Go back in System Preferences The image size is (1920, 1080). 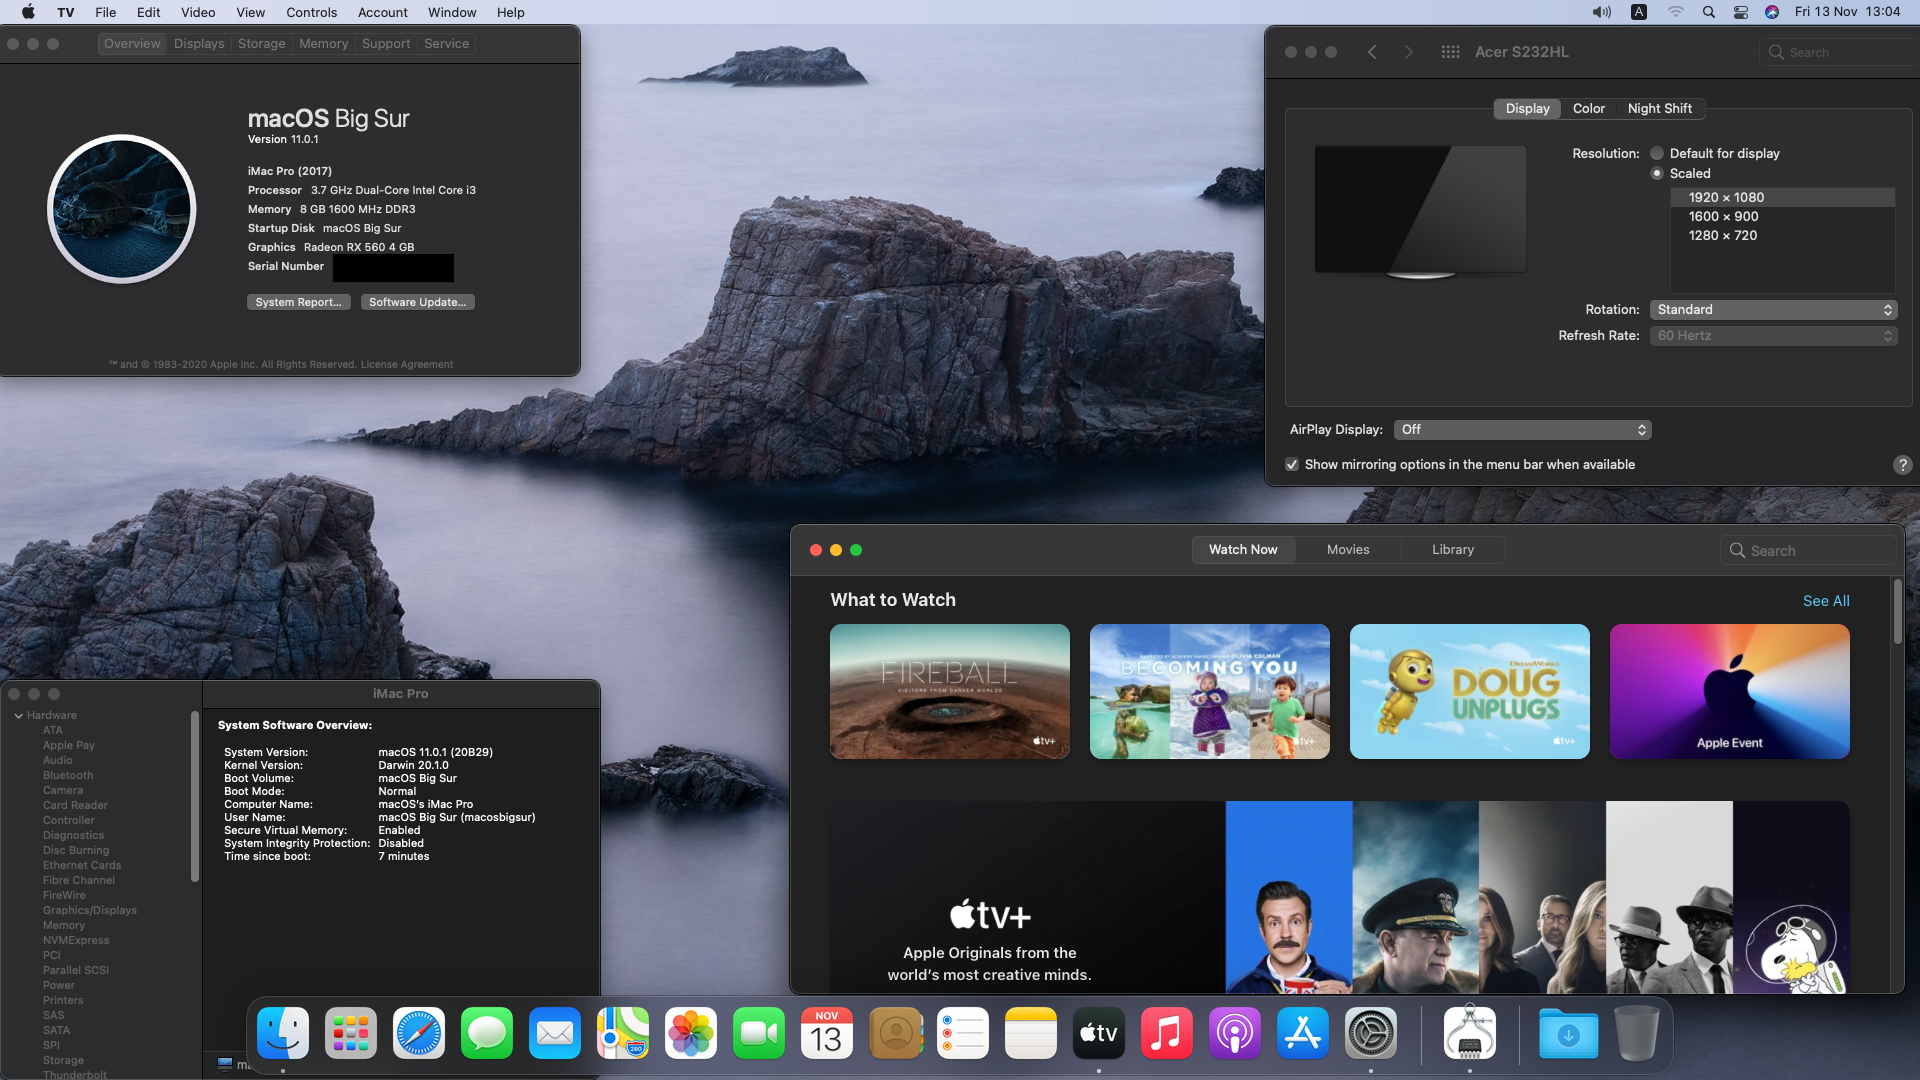point(1372,52)
